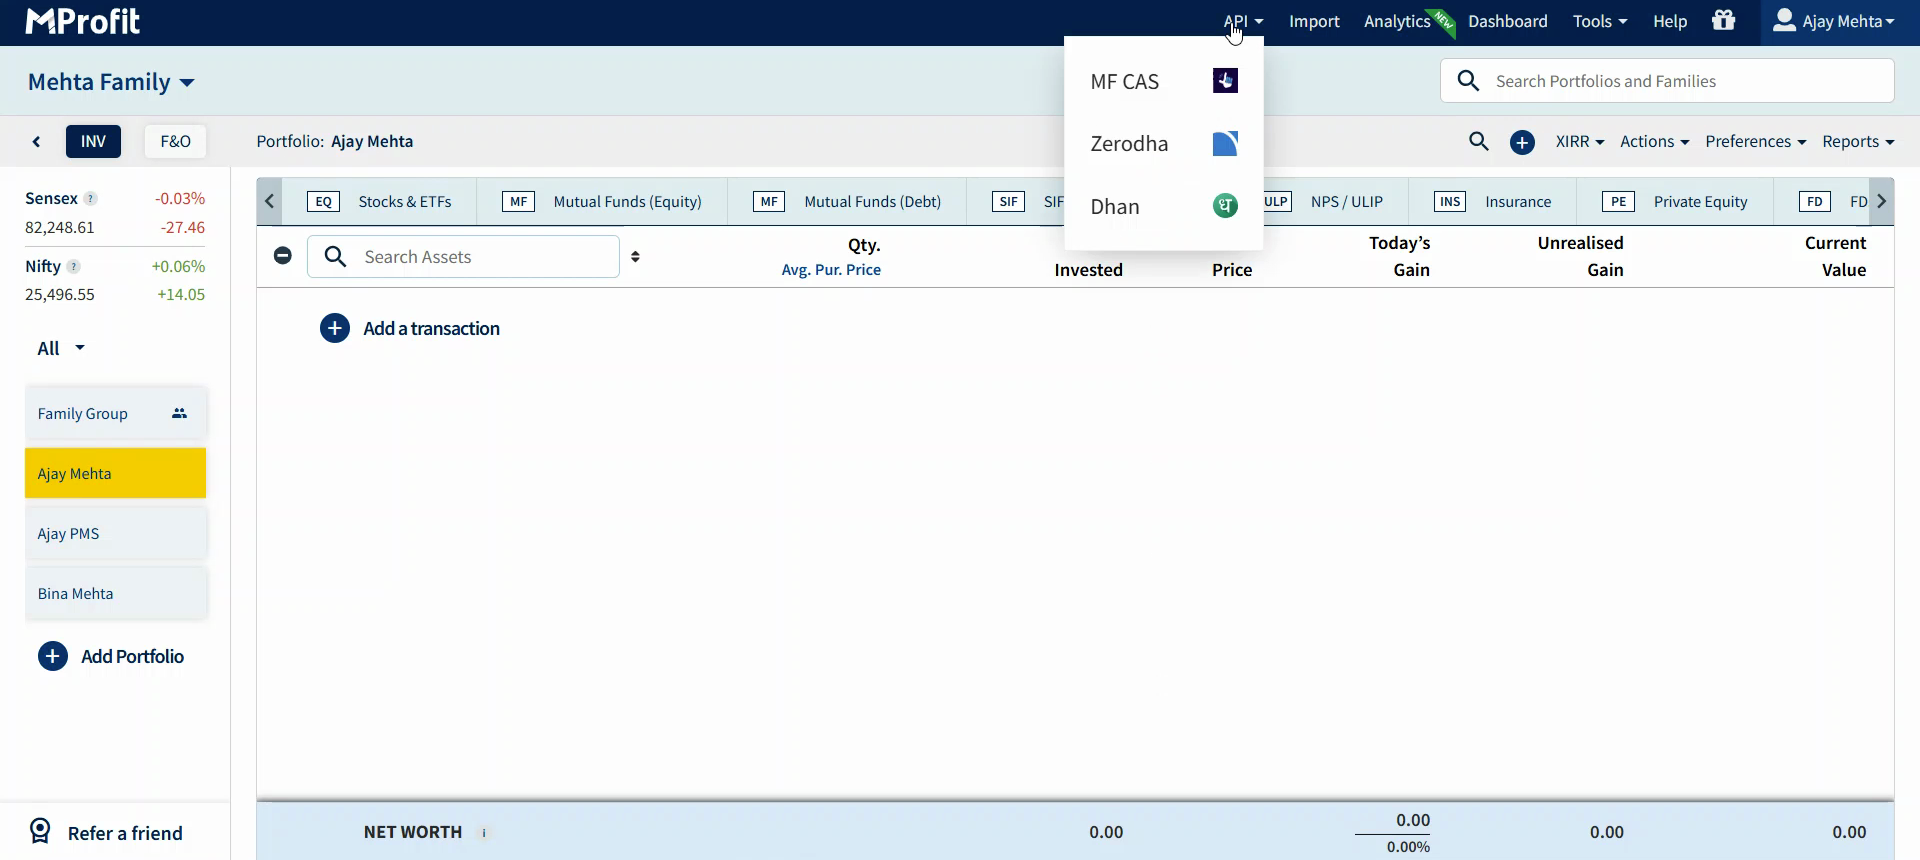The height and width of the screenshot is (860, 1920).
Task: Click the Avg. Pur. Price column label
Action: (831, 270)
